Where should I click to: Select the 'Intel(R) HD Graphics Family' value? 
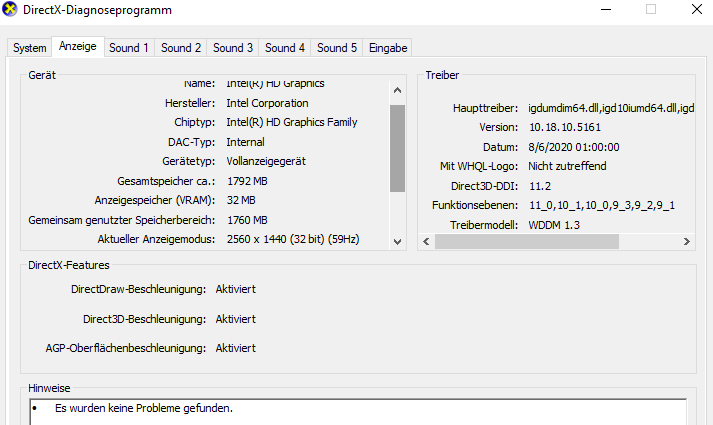coord(292,122)
